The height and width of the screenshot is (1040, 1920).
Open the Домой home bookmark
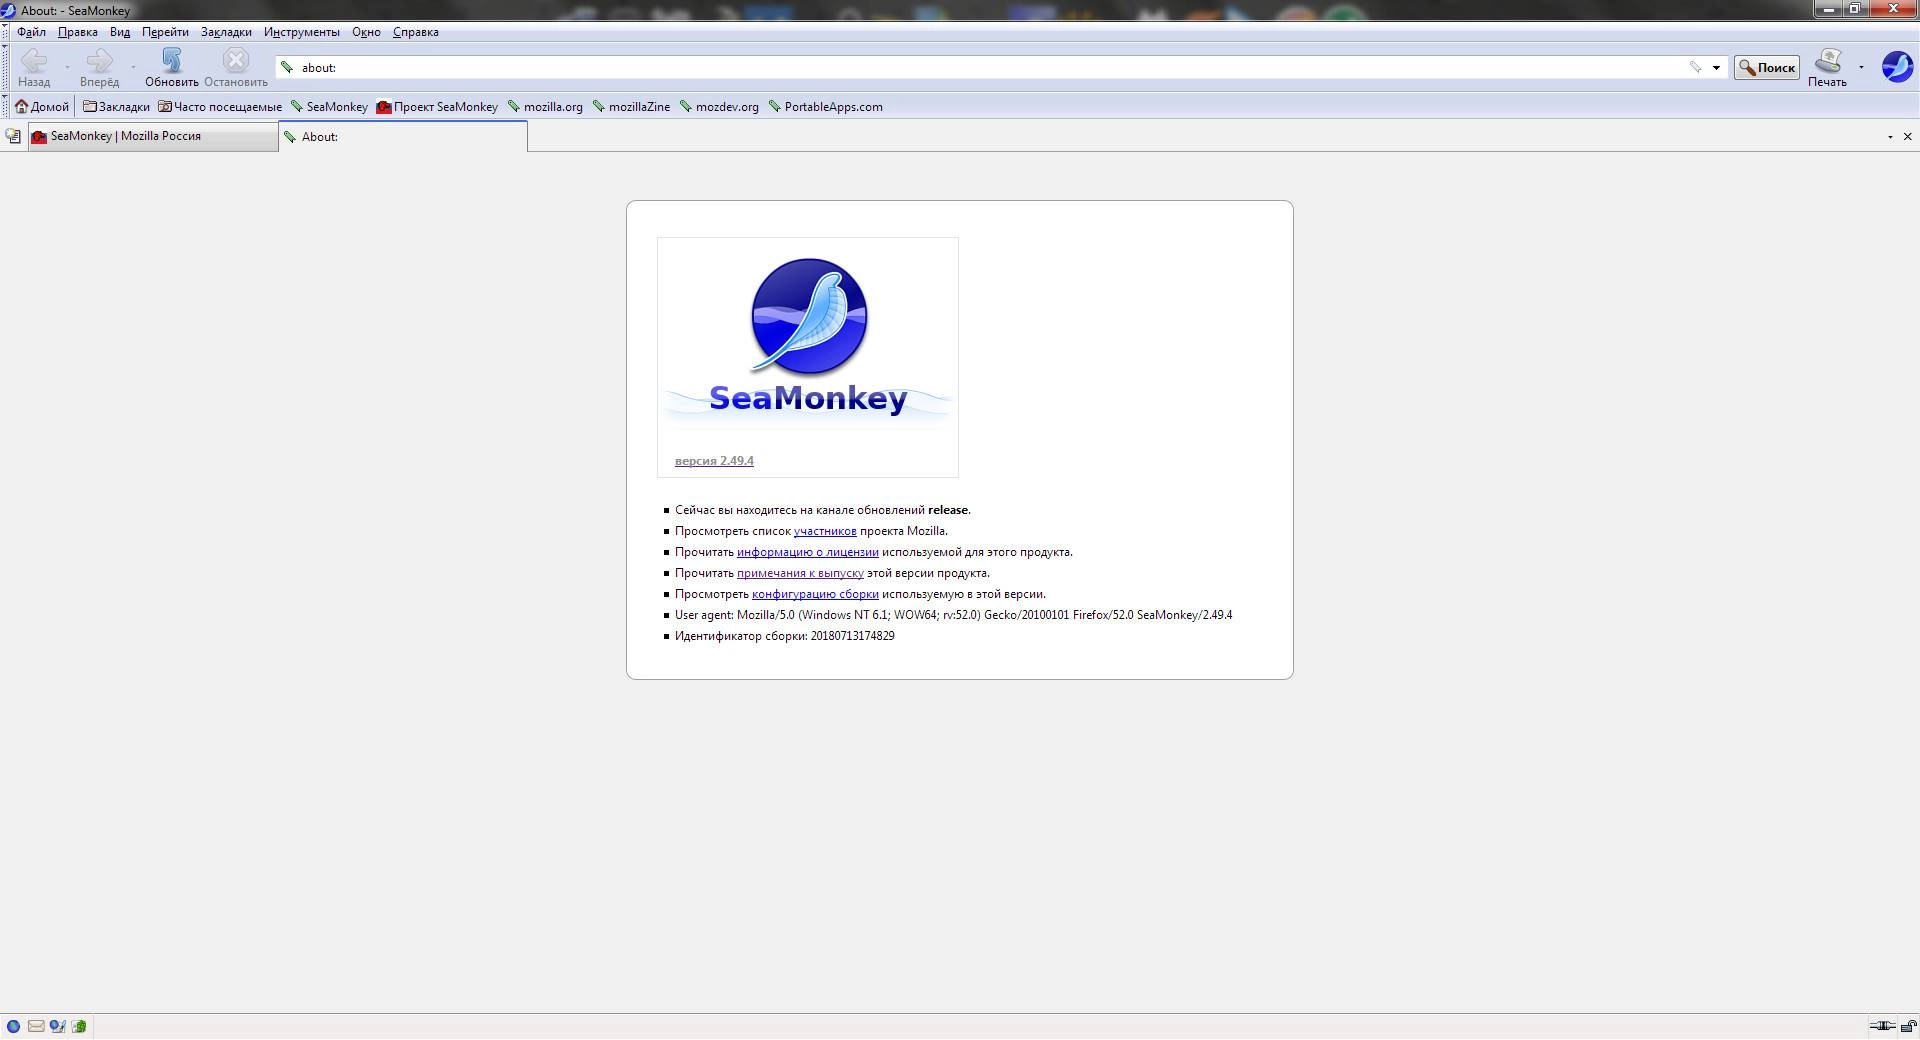click(42, 107)
